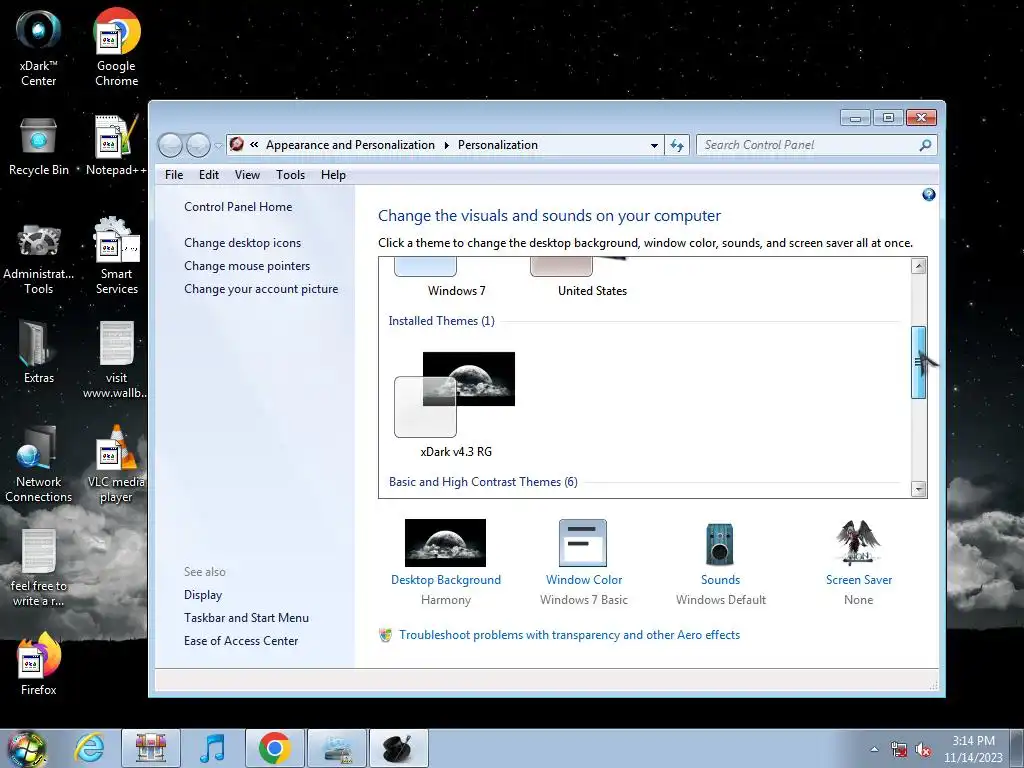Click the theme list scroll up arrow
Image resolution: width=1024 pixels, height=768 pixels.
[918, 266]
